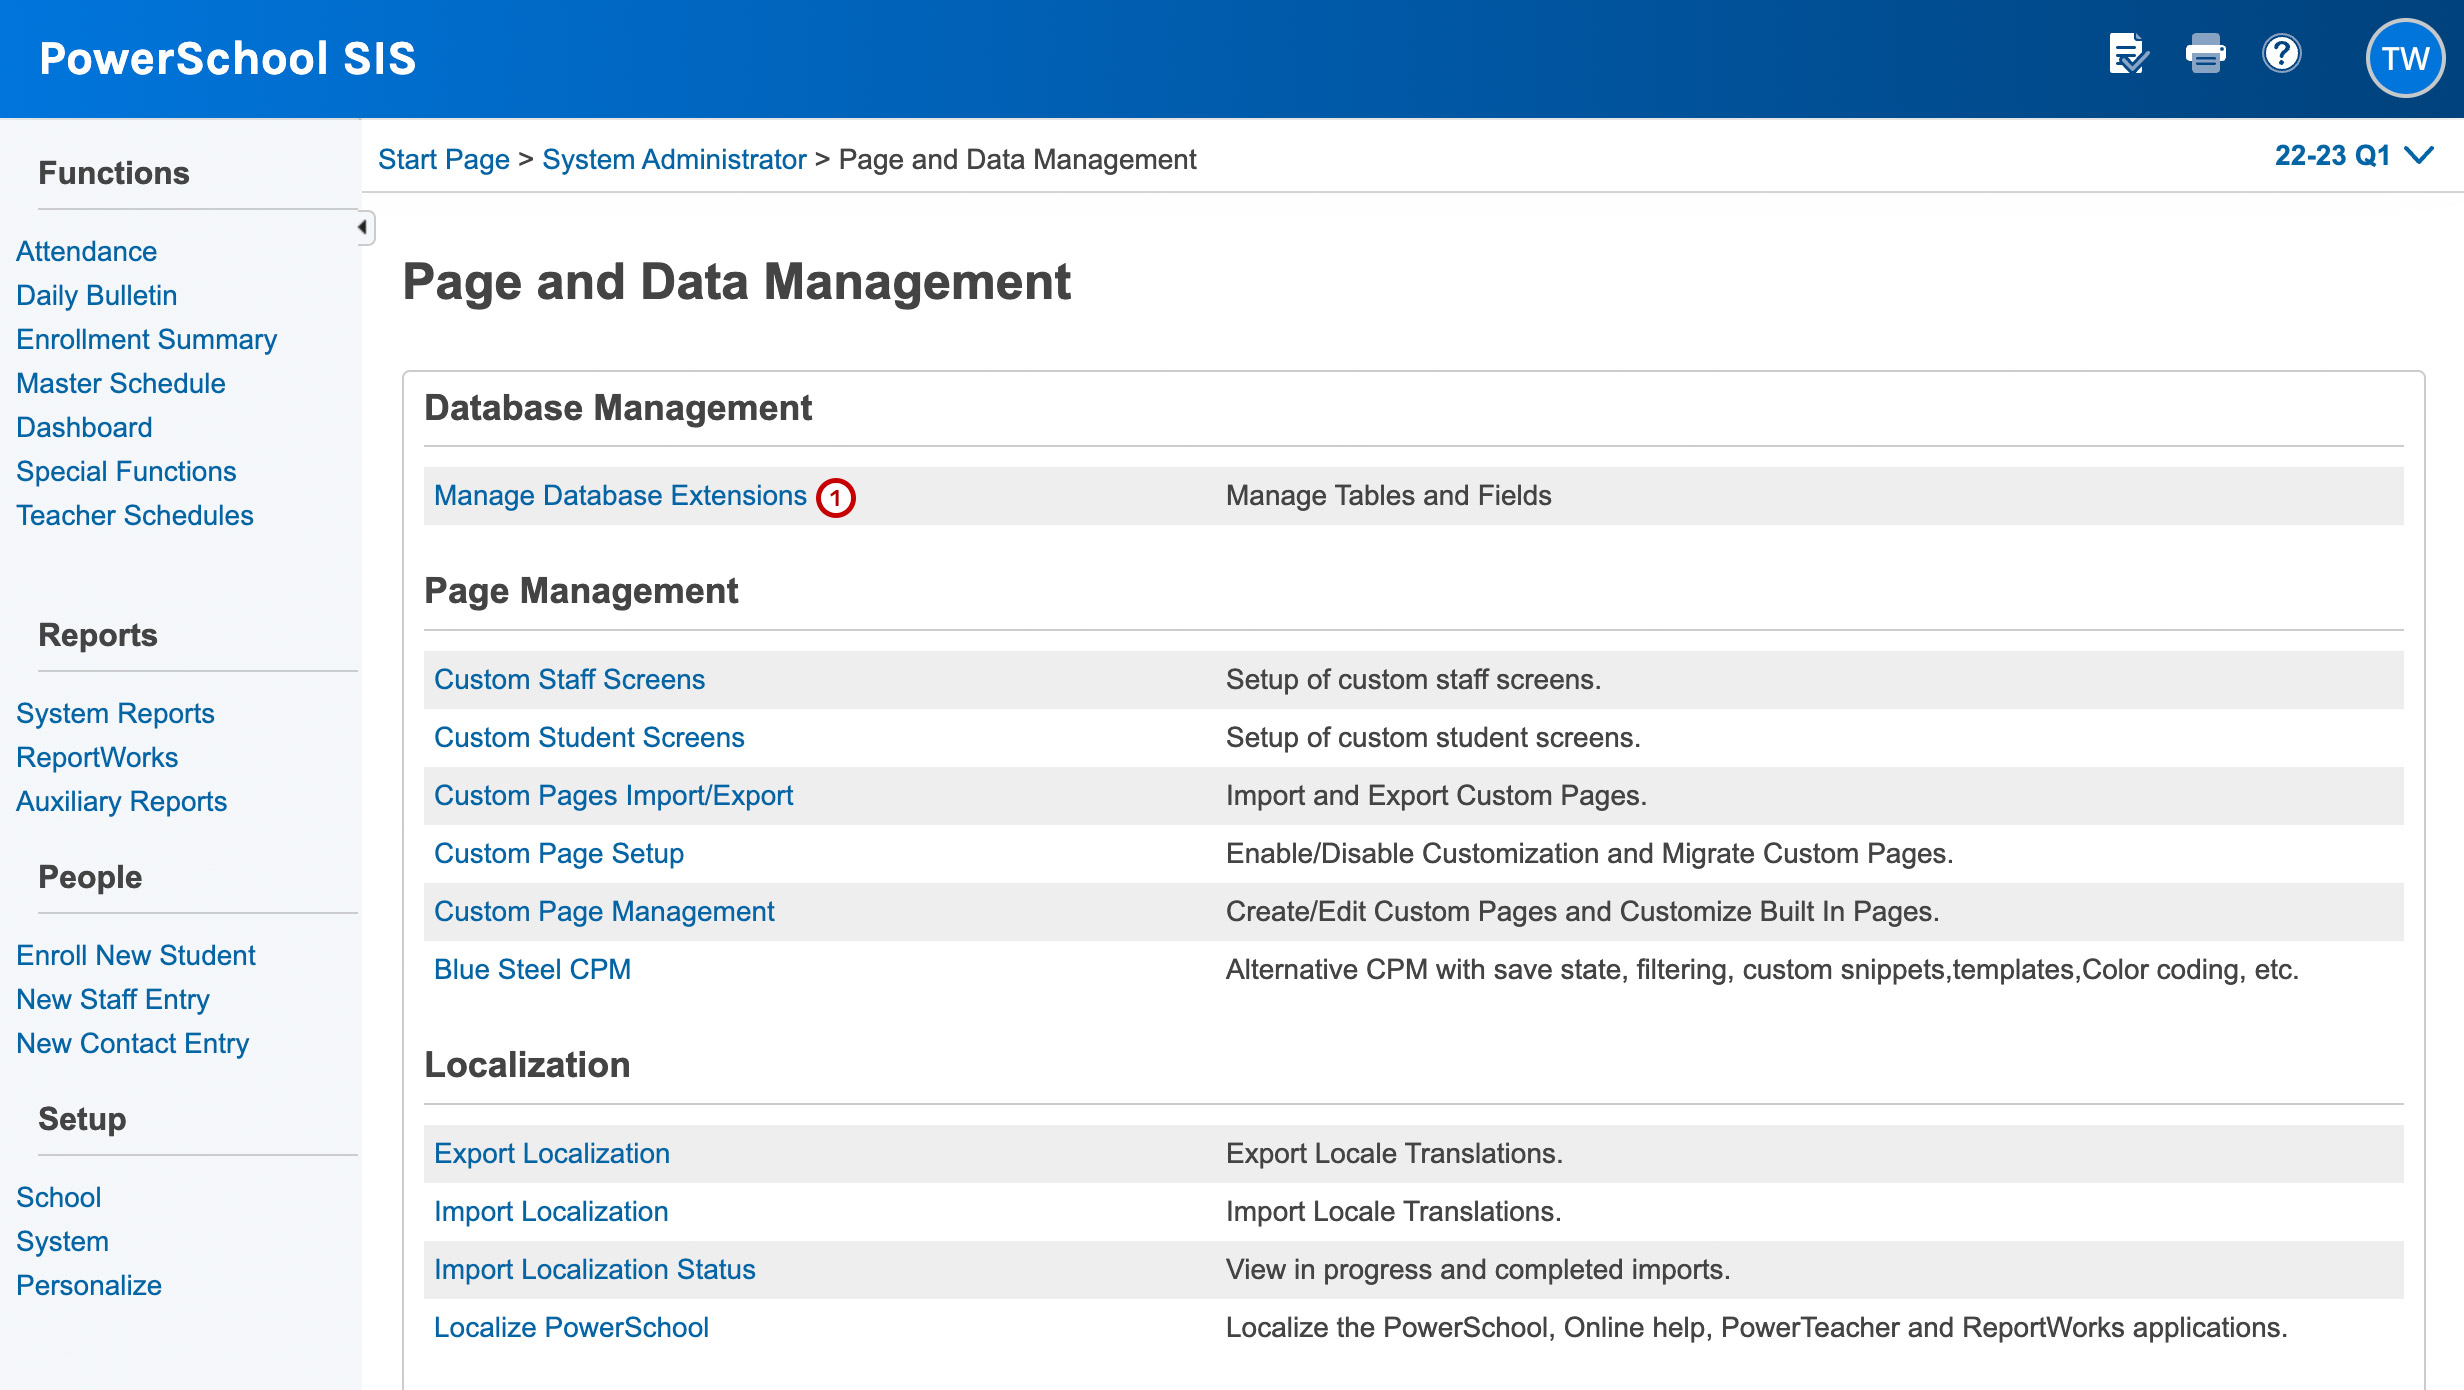Open Import Localization Status
Image resolution: width=2464 pixels, height=1390 pixels.
tap(595, 1269)
